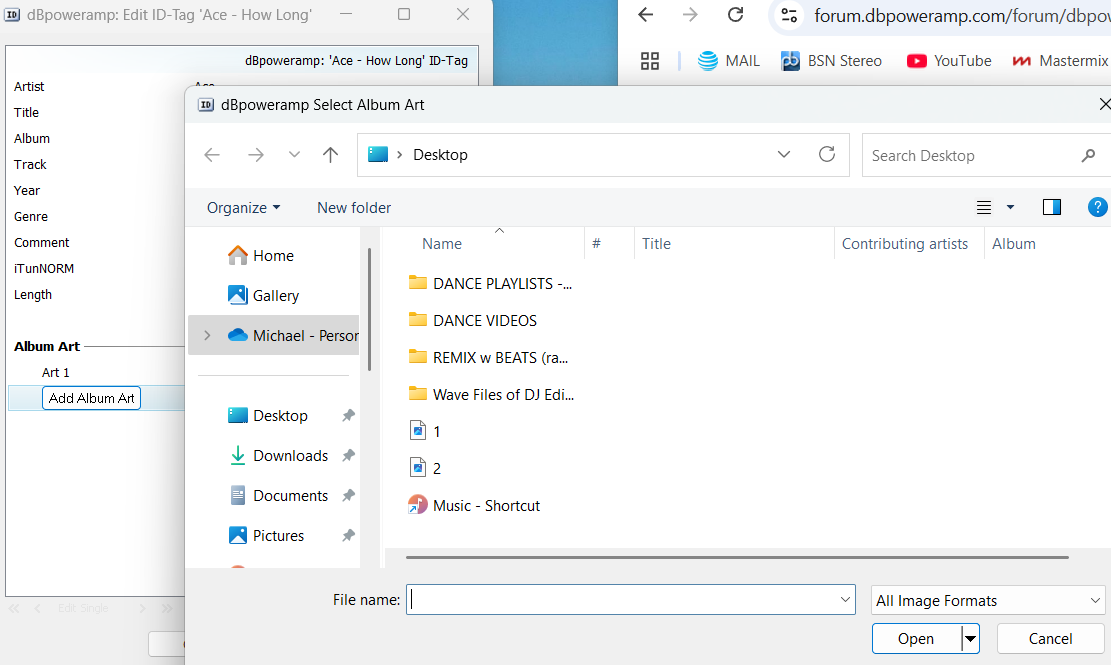Image resolution: width=1111 pixels, height=665 pixels.
Task: Select the Artist field label
Action: tap(29, 86)
